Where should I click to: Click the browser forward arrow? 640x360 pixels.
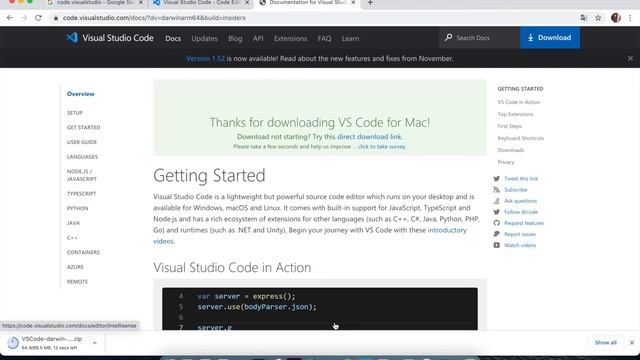(x=24, y=18)
